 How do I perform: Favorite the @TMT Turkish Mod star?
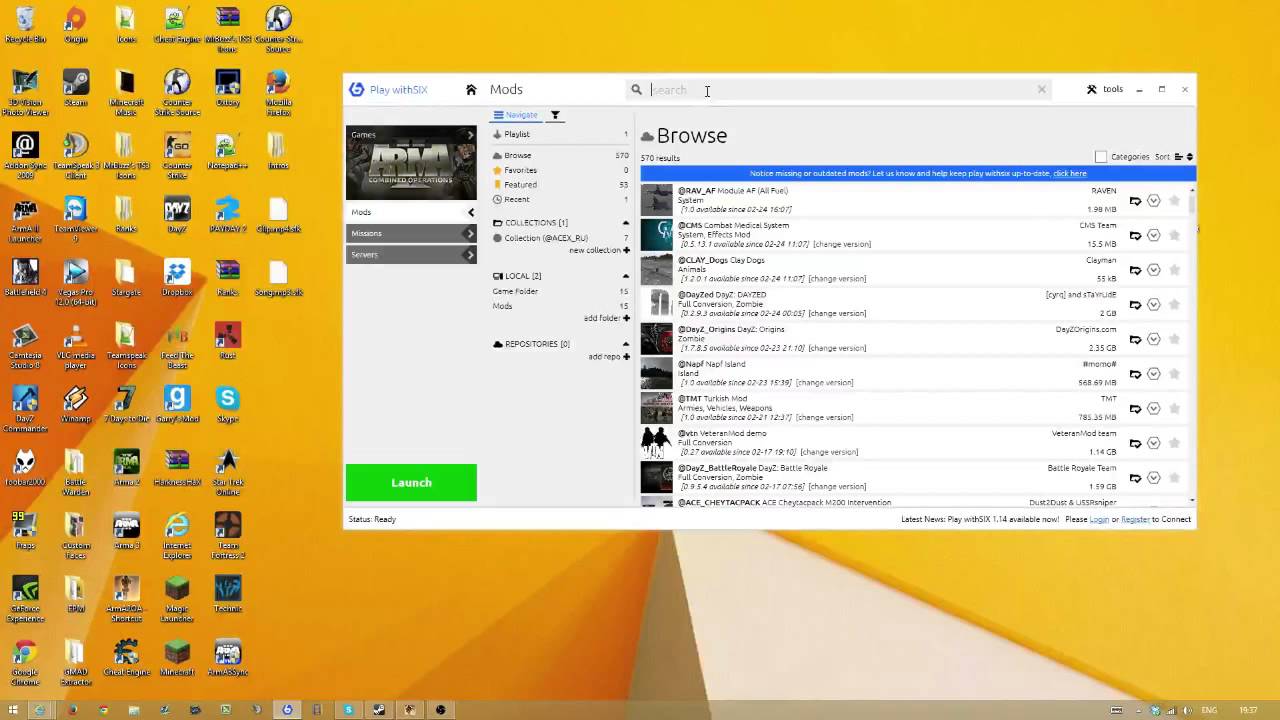tap(1174, 409)
